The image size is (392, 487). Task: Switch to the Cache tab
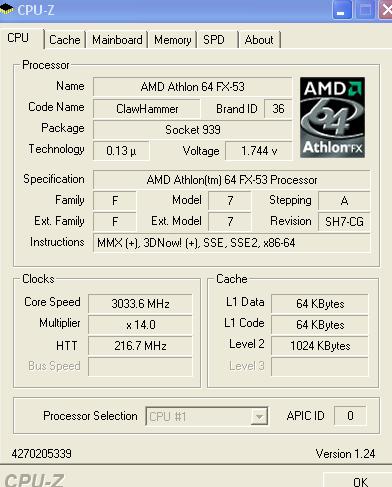coord(65,40)
